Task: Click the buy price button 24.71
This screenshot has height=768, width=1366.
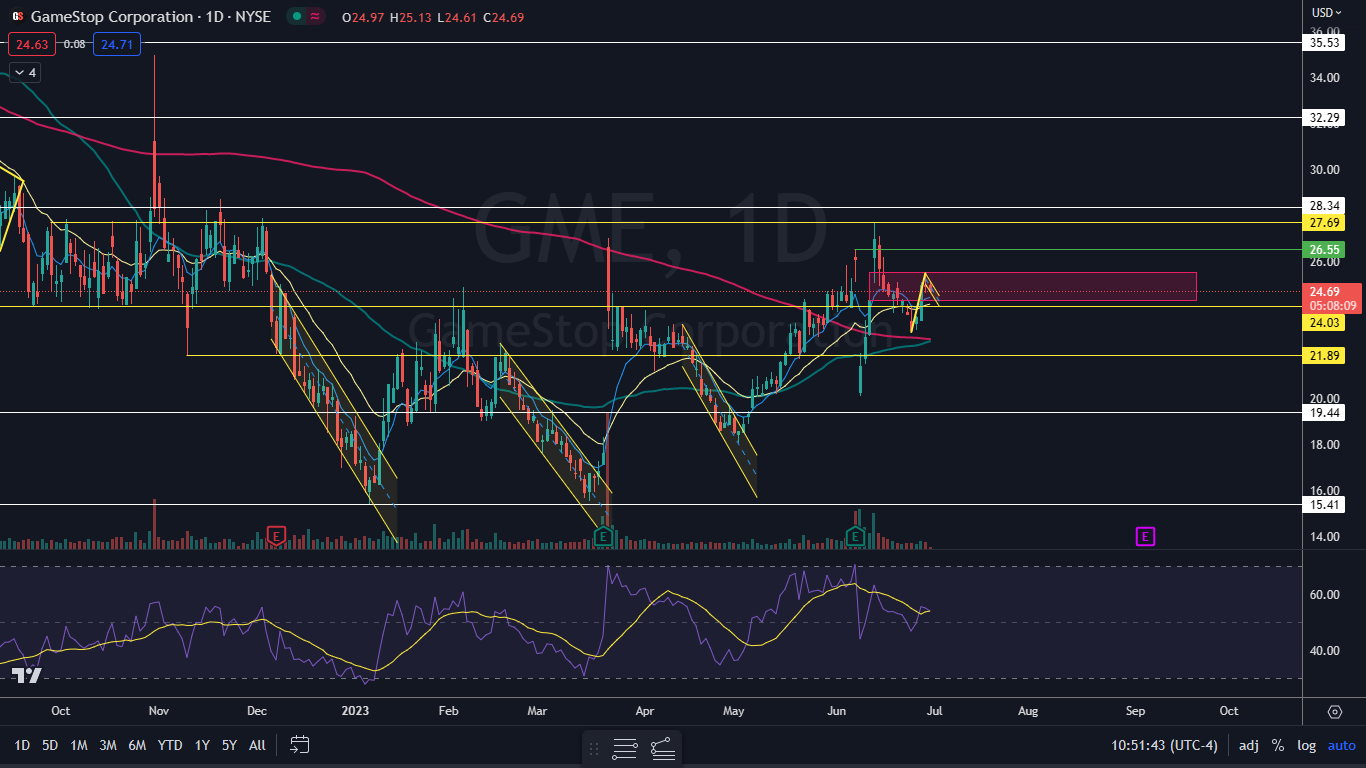Action: coord(117,44)
